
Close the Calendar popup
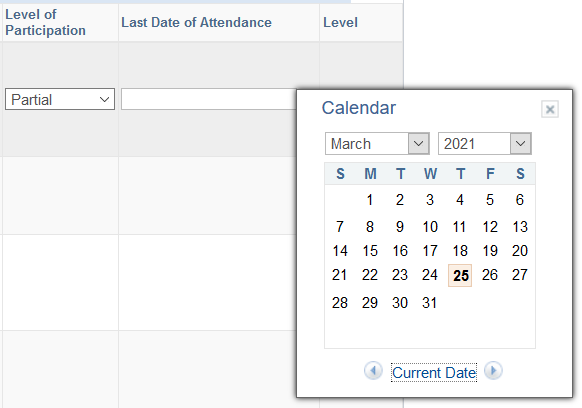pos(550,109)
